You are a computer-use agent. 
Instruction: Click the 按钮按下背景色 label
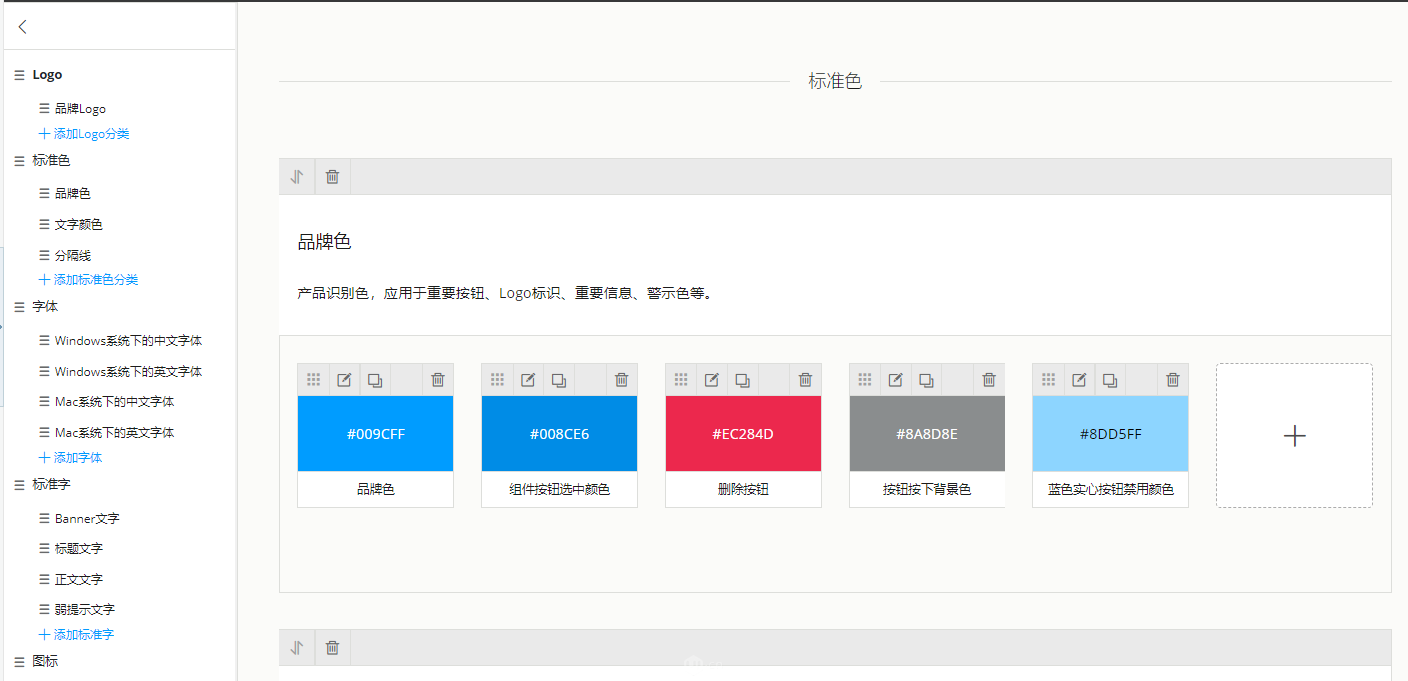point(927,490)
